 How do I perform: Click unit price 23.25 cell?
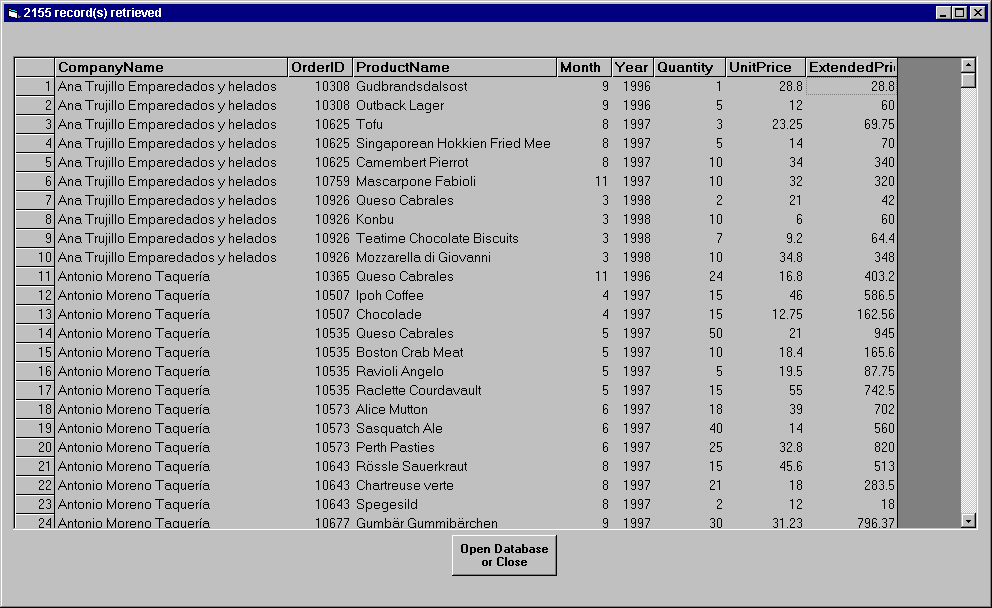click(x=766, y=125)
